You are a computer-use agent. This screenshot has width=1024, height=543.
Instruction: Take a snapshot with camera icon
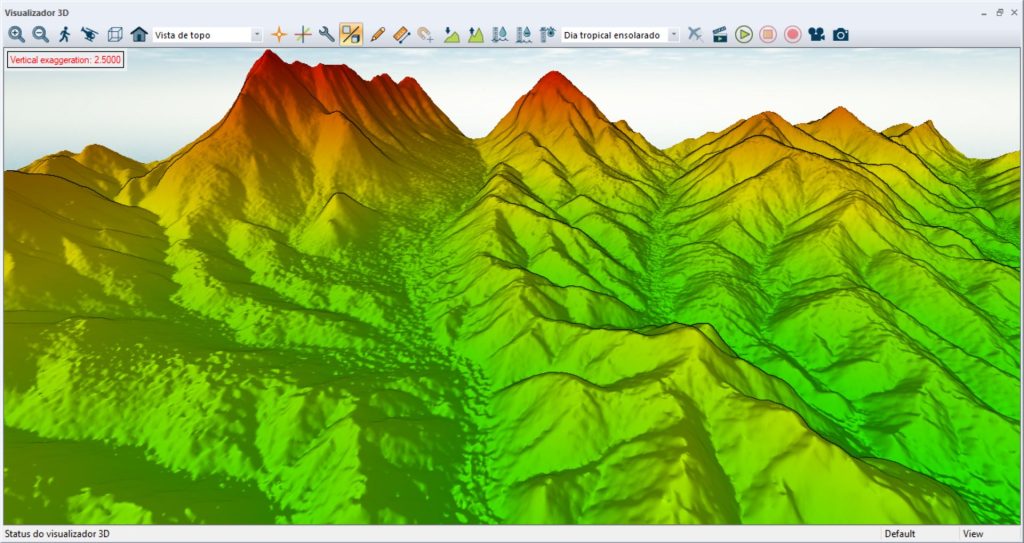click(841, 34)
